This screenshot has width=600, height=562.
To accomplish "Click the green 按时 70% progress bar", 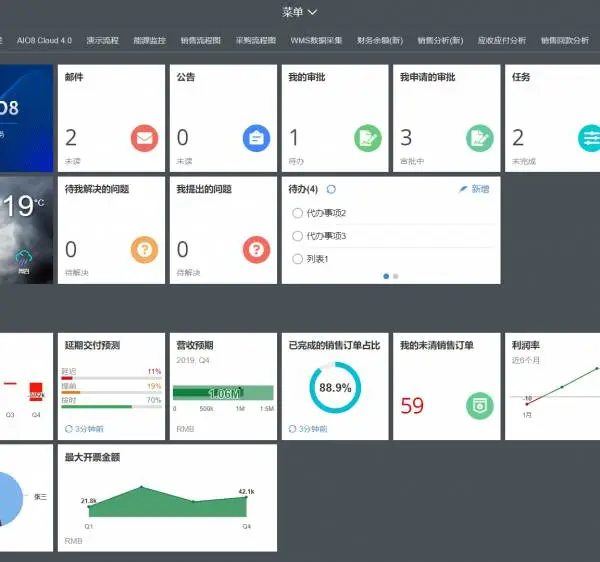I will pyautogui.click(x=111, y=407).
